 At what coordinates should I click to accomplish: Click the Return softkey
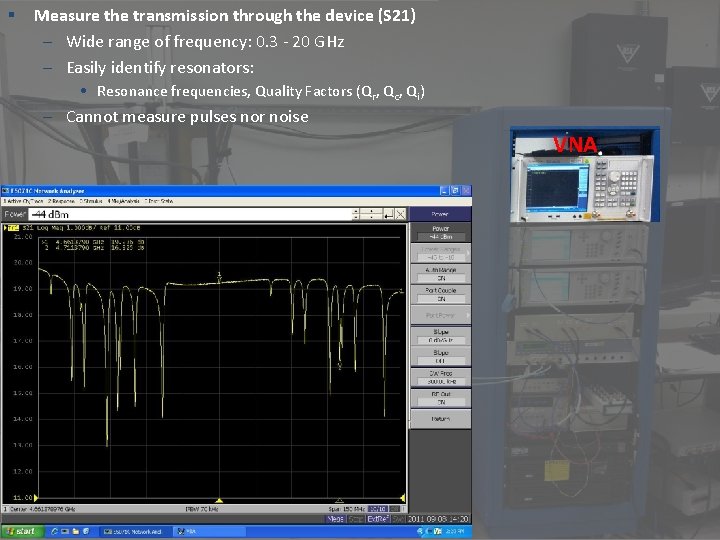click(440, 419)
